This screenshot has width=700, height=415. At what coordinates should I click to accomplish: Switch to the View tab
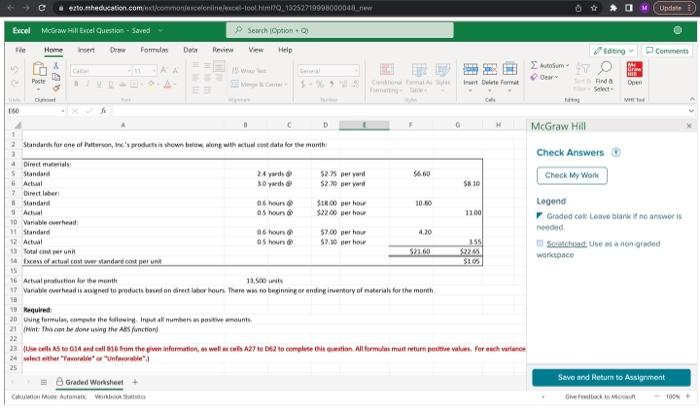(x=256, y=50)
